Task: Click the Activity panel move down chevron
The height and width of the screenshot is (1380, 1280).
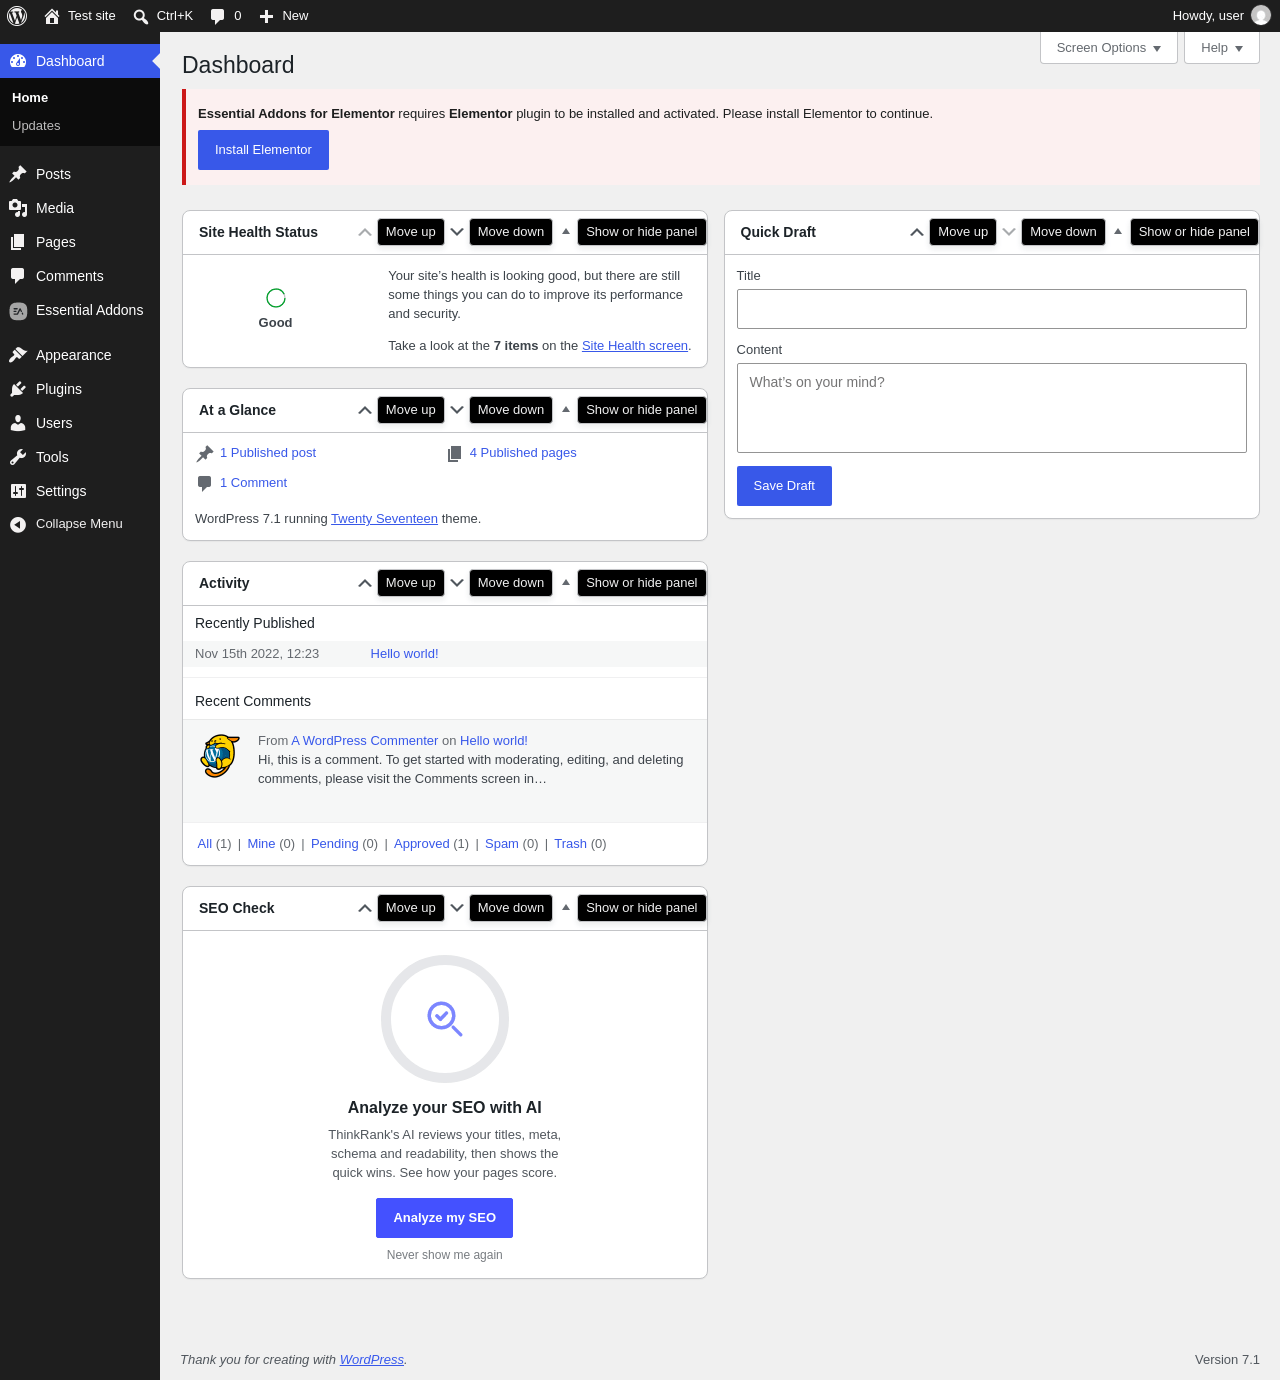Action: (x=457, y=583)
